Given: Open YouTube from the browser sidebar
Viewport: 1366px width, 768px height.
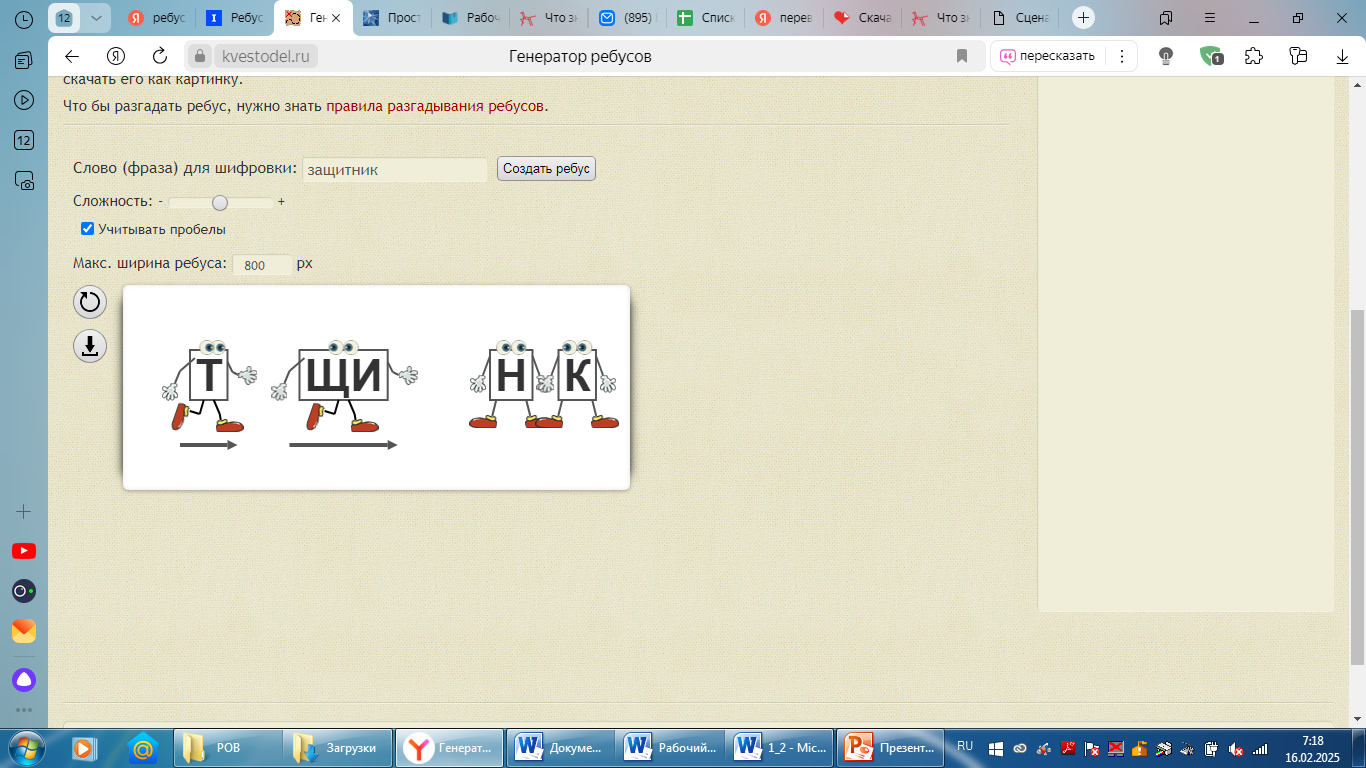Looking at the screenshot, I should [x=24, y=551].
